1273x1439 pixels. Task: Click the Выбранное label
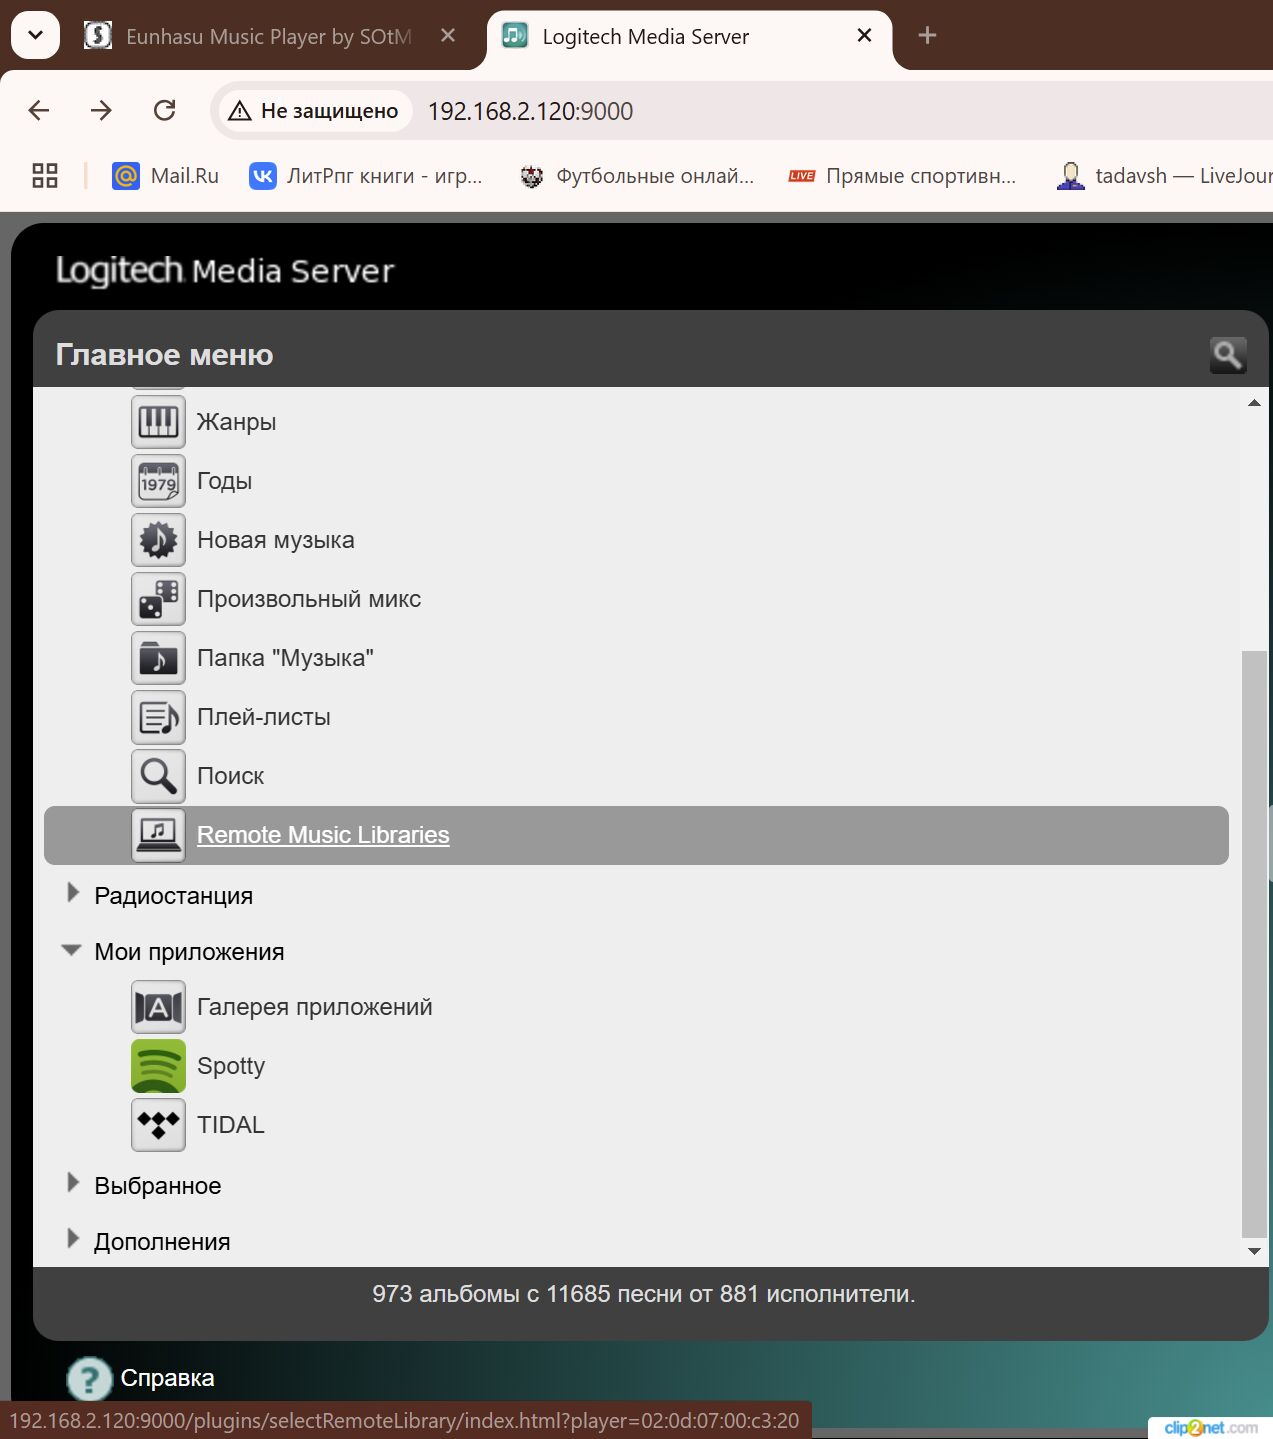158,1186
